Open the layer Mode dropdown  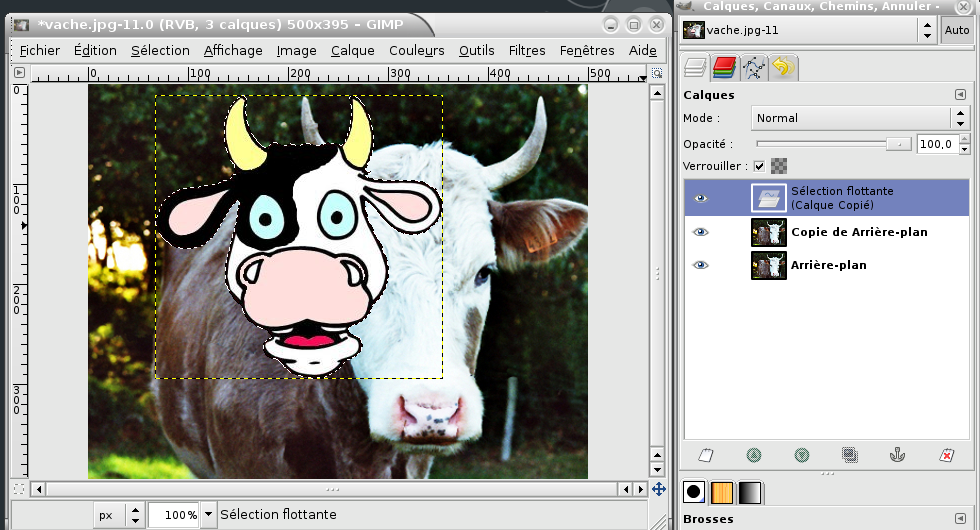coord(860,118)
